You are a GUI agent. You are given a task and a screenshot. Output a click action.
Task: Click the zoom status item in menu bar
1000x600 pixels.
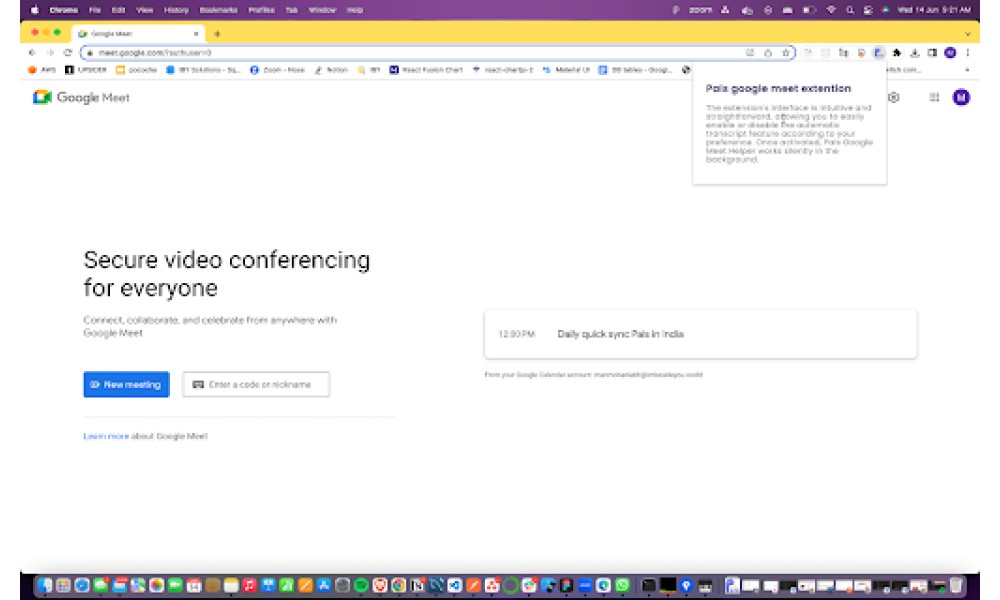pyautogui.click(x=700, y=10)
